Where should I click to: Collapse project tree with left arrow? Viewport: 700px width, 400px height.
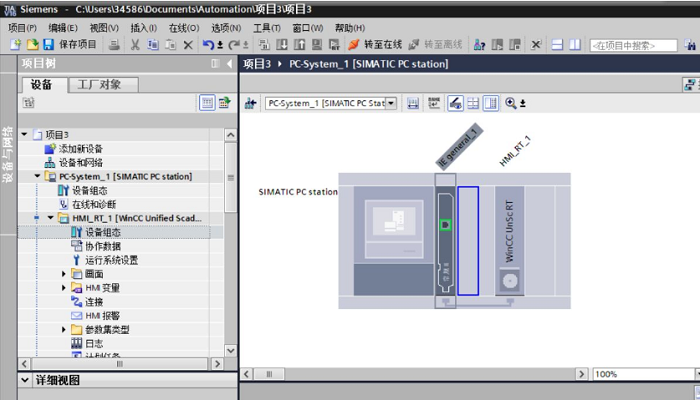click(x=229, y=64)
